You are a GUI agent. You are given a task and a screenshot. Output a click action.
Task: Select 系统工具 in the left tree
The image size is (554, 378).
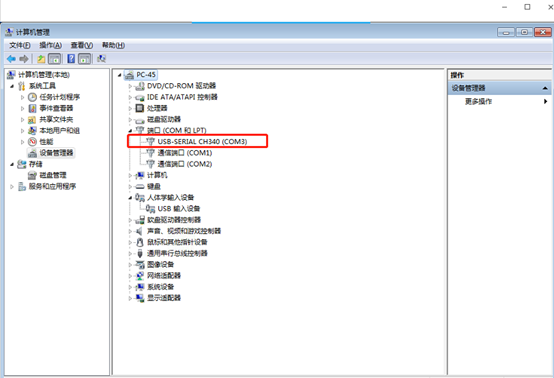pos(42,86)
